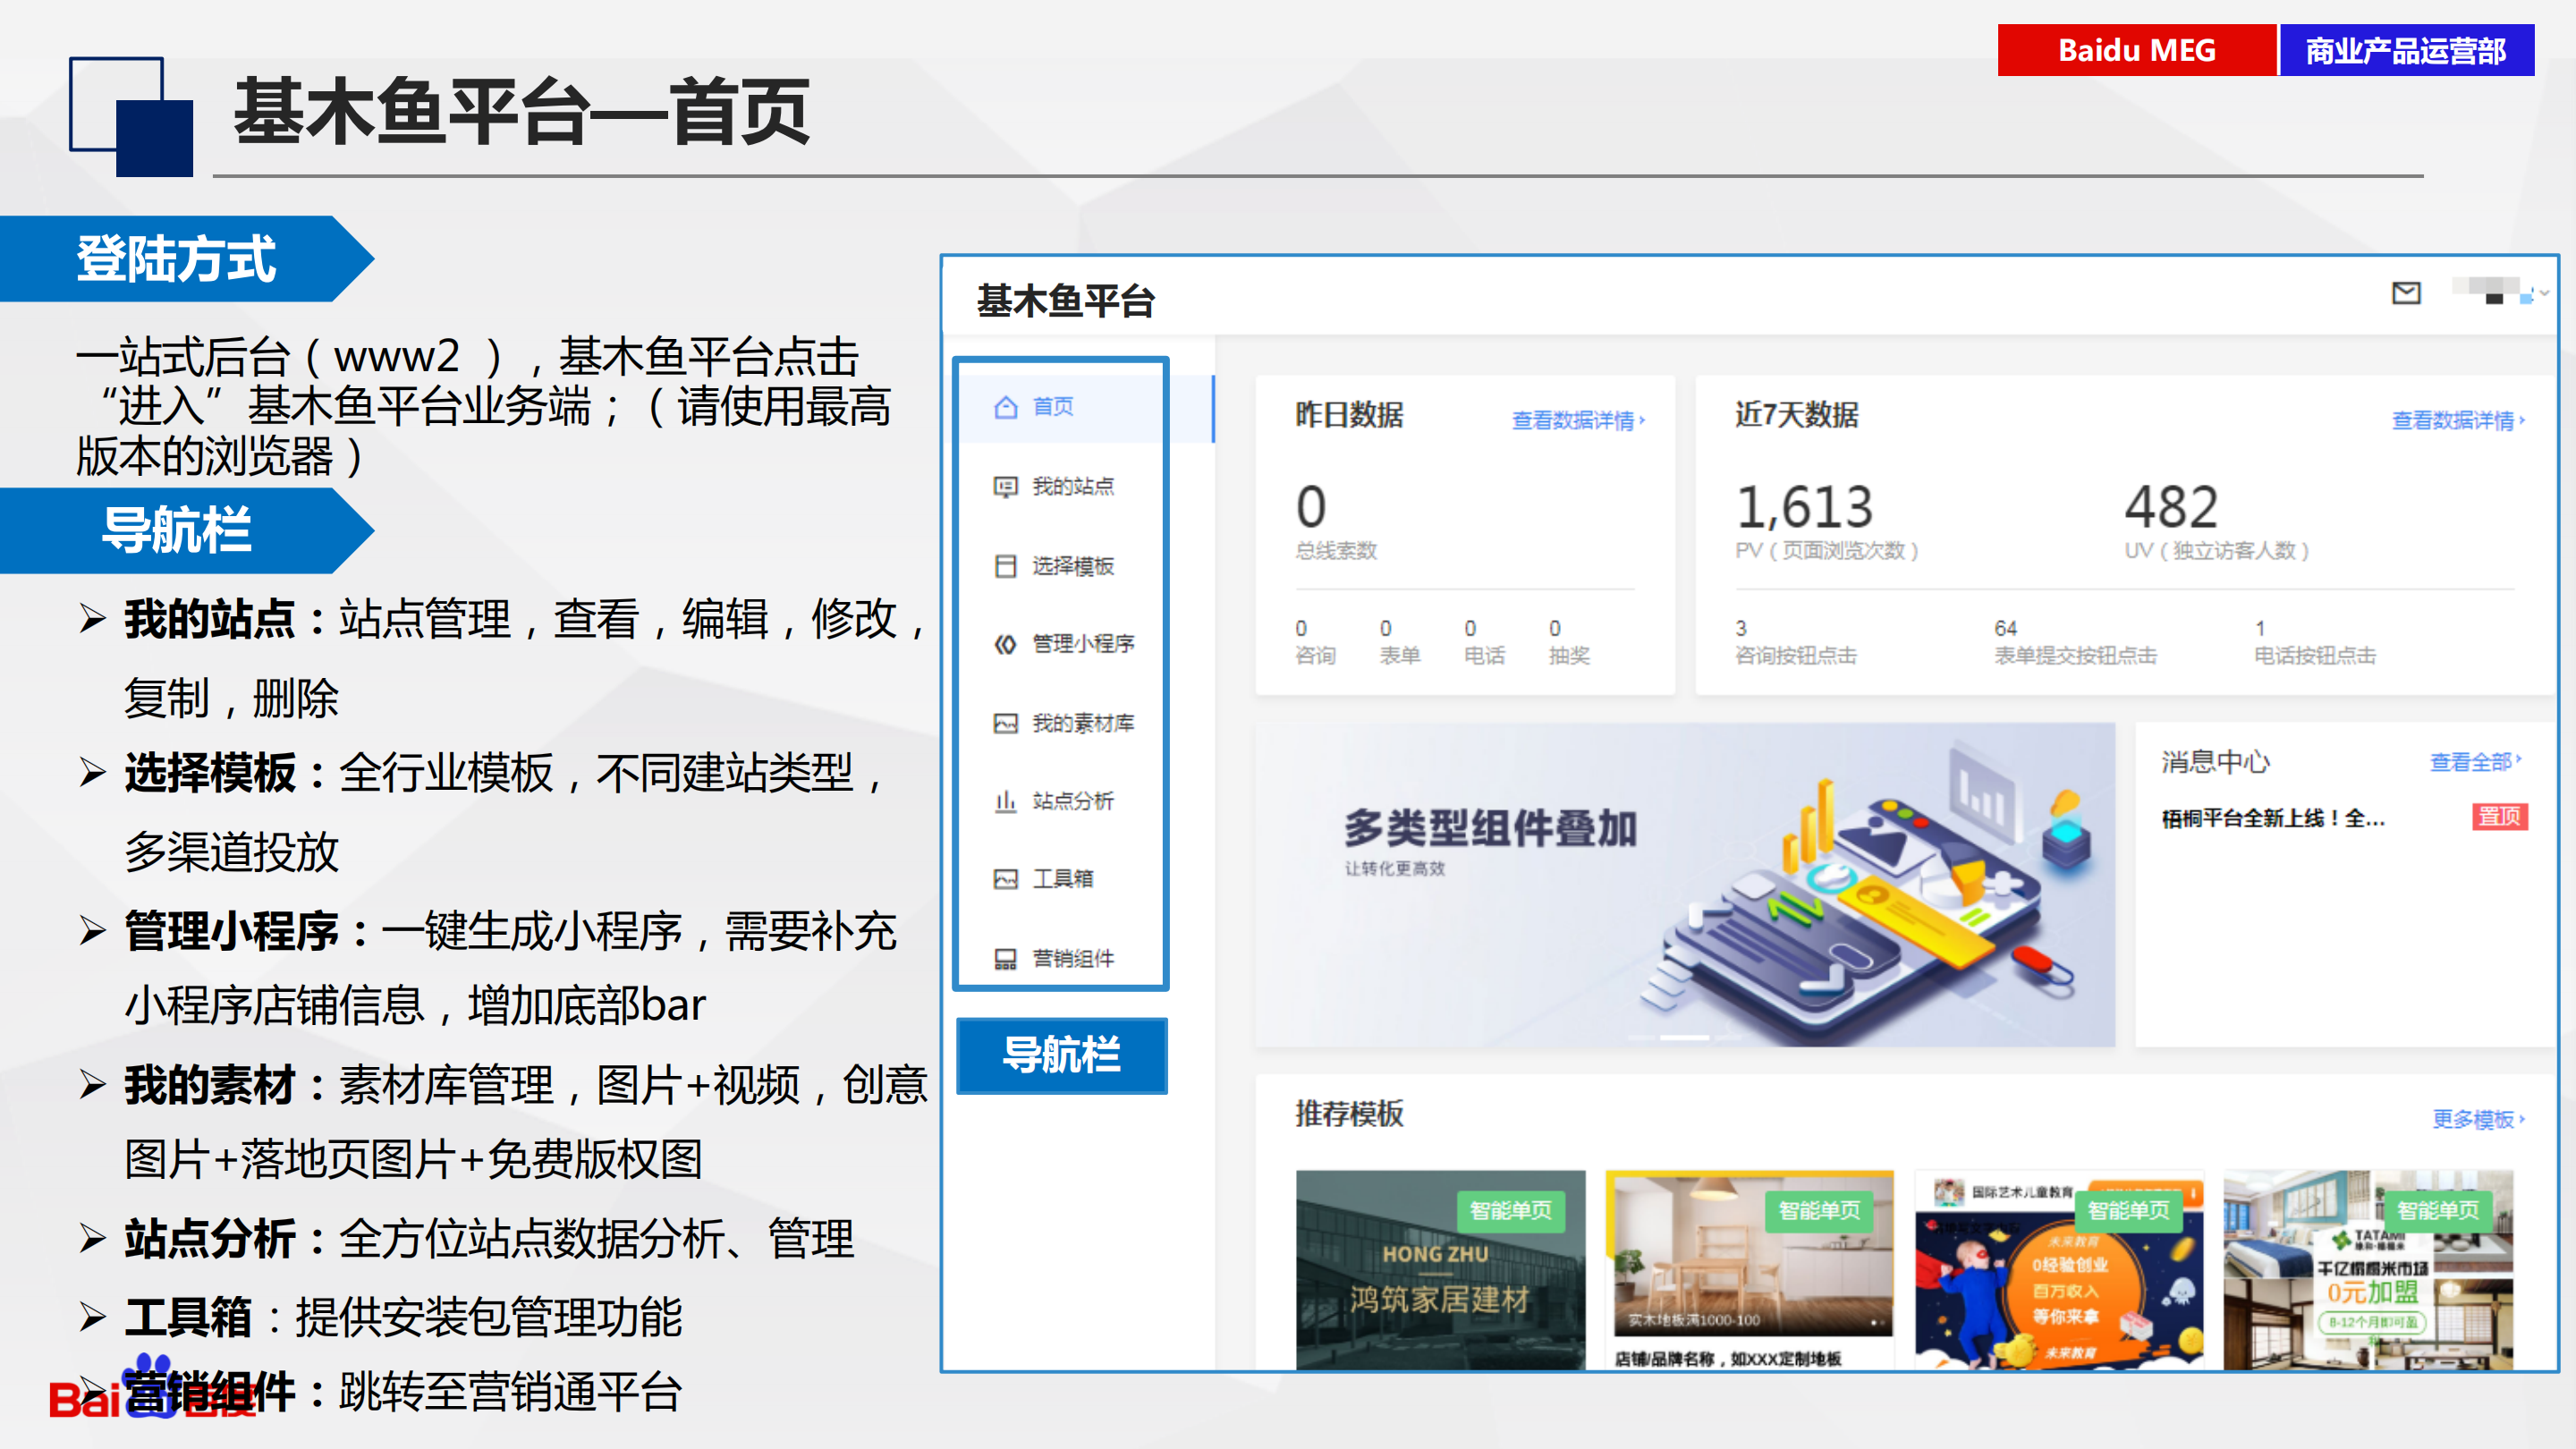Click the 智能单页 tag on 鸿筑家居建材
Viewport: 2576px width, 1449px height.
[1510, 1211]
